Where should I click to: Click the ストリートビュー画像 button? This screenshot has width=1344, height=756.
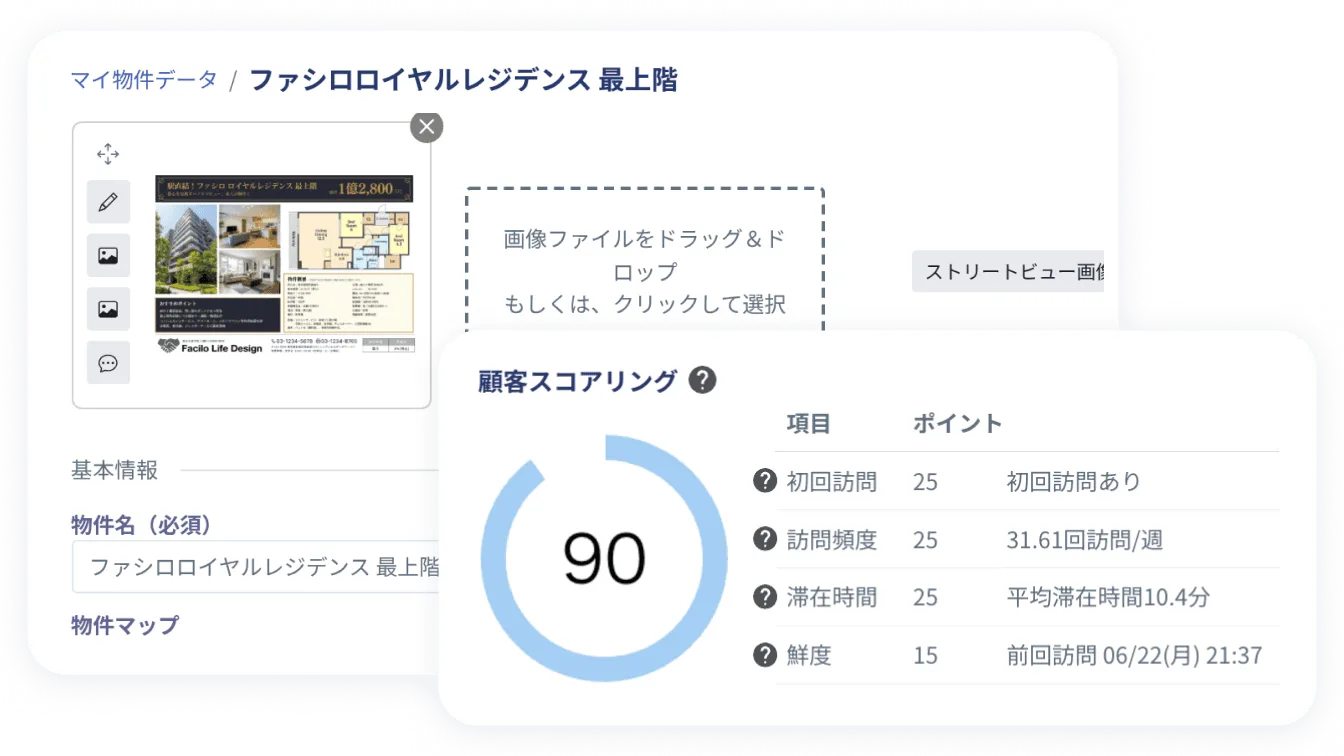click(1008, 272)
